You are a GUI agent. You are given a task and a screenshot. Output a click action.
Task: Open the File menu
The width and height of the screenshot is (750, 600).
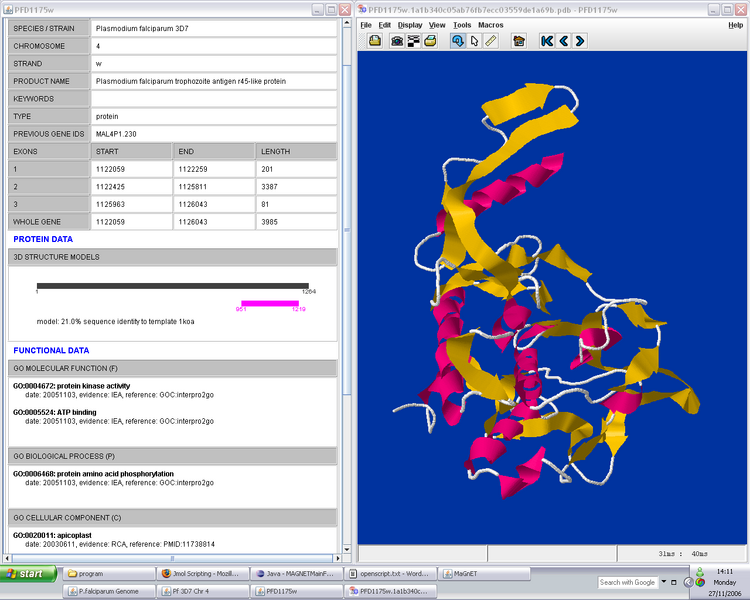click(x=365, y=25)
